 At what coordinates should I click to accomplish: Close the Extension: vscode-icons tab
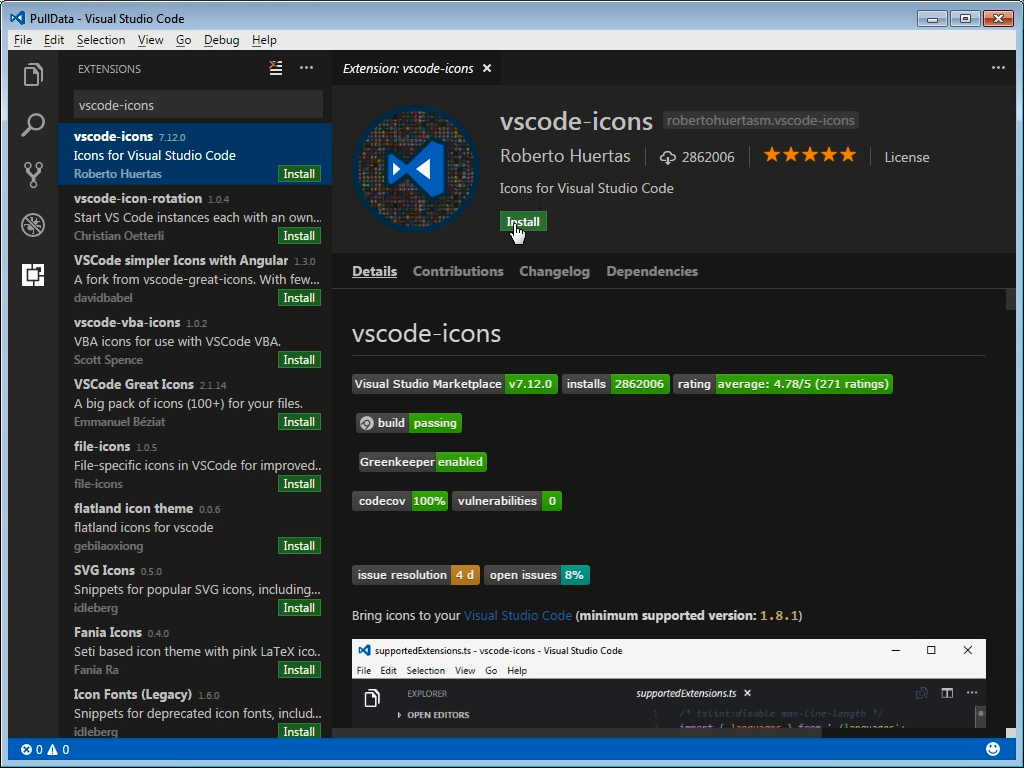coord(487,68)
